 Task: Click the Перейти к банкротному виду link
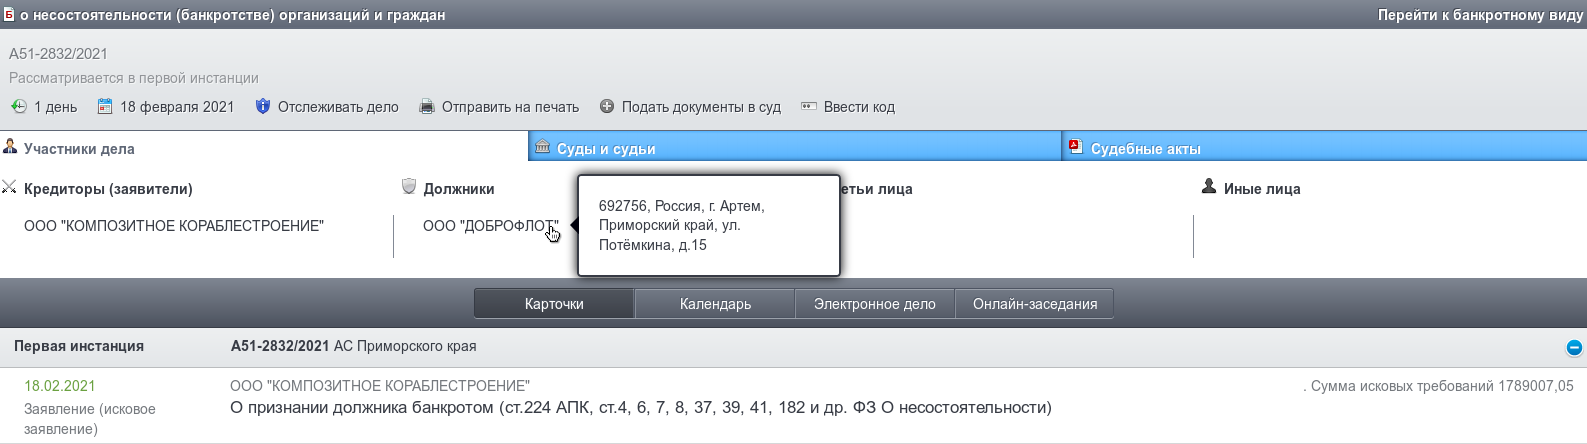1480,15
